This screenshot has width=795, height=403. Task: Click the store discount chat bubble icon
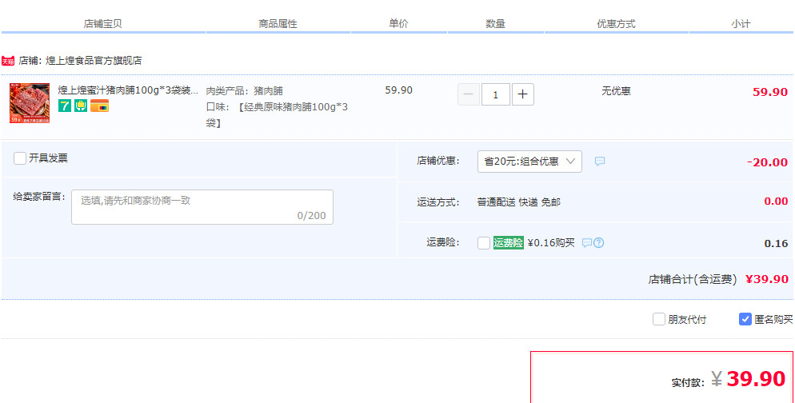(600, 161)
